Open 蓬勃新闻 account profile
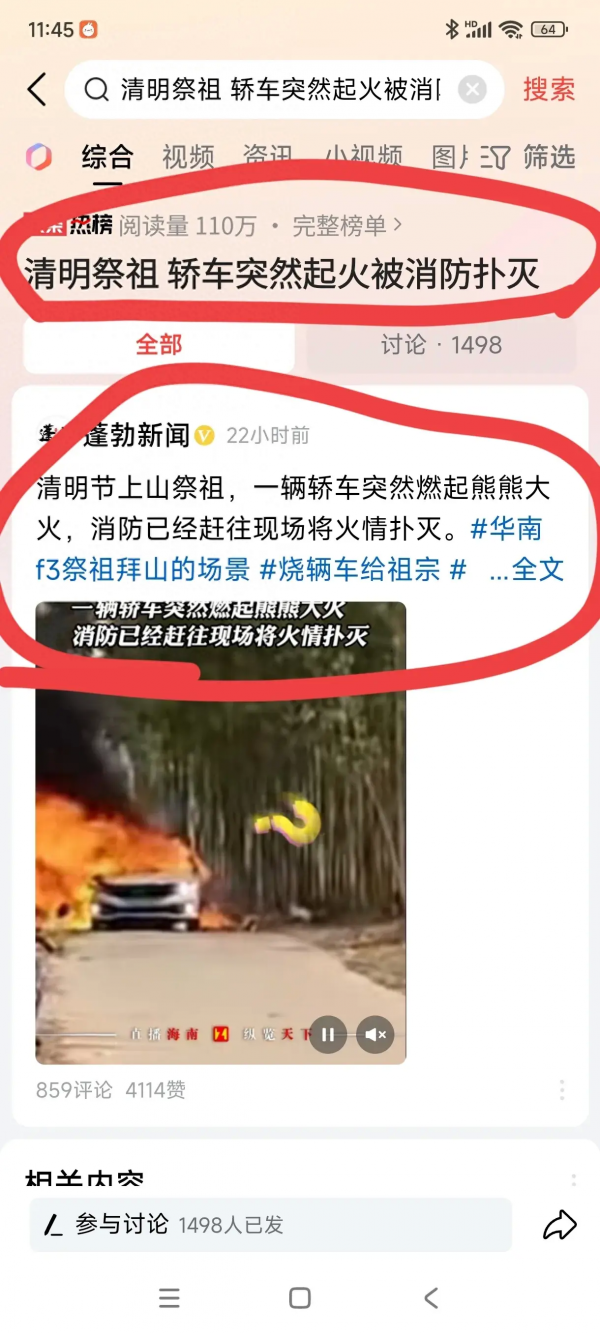The image size is (600, 1333). pos(136,435)
